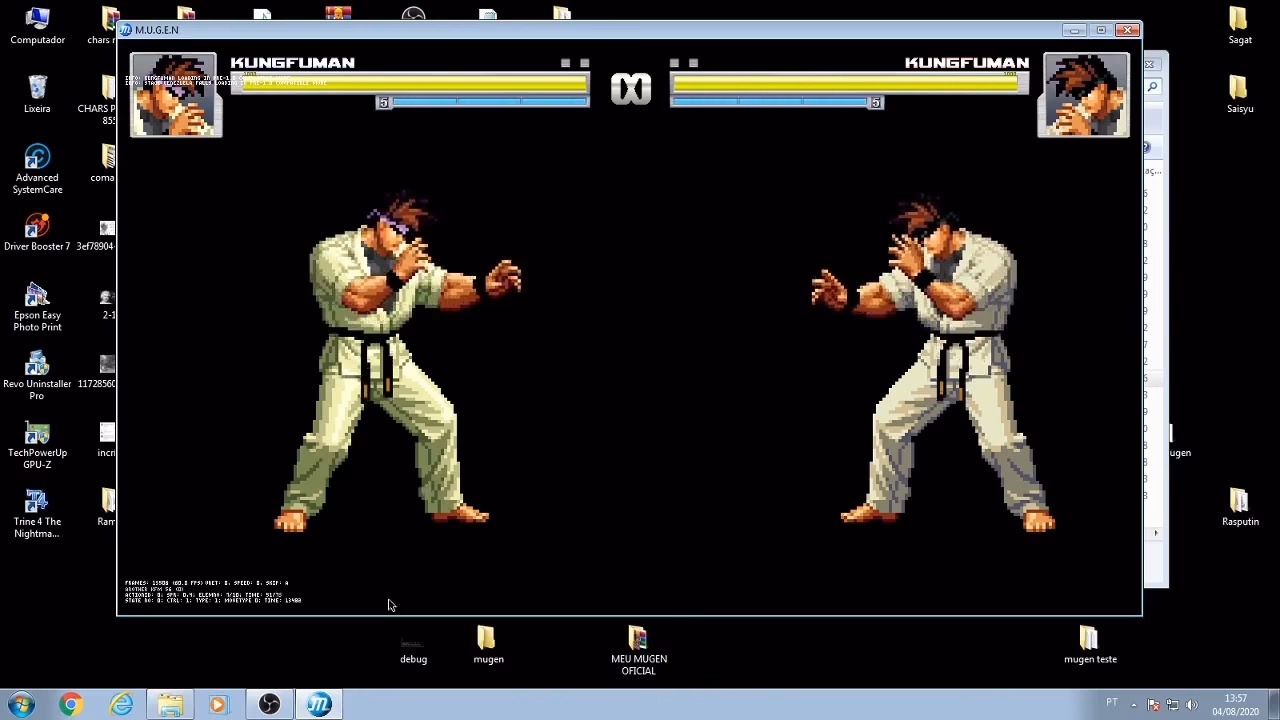
Task: Launch OBS Studio from the taskbar
Action: click(x=270, y=705)
